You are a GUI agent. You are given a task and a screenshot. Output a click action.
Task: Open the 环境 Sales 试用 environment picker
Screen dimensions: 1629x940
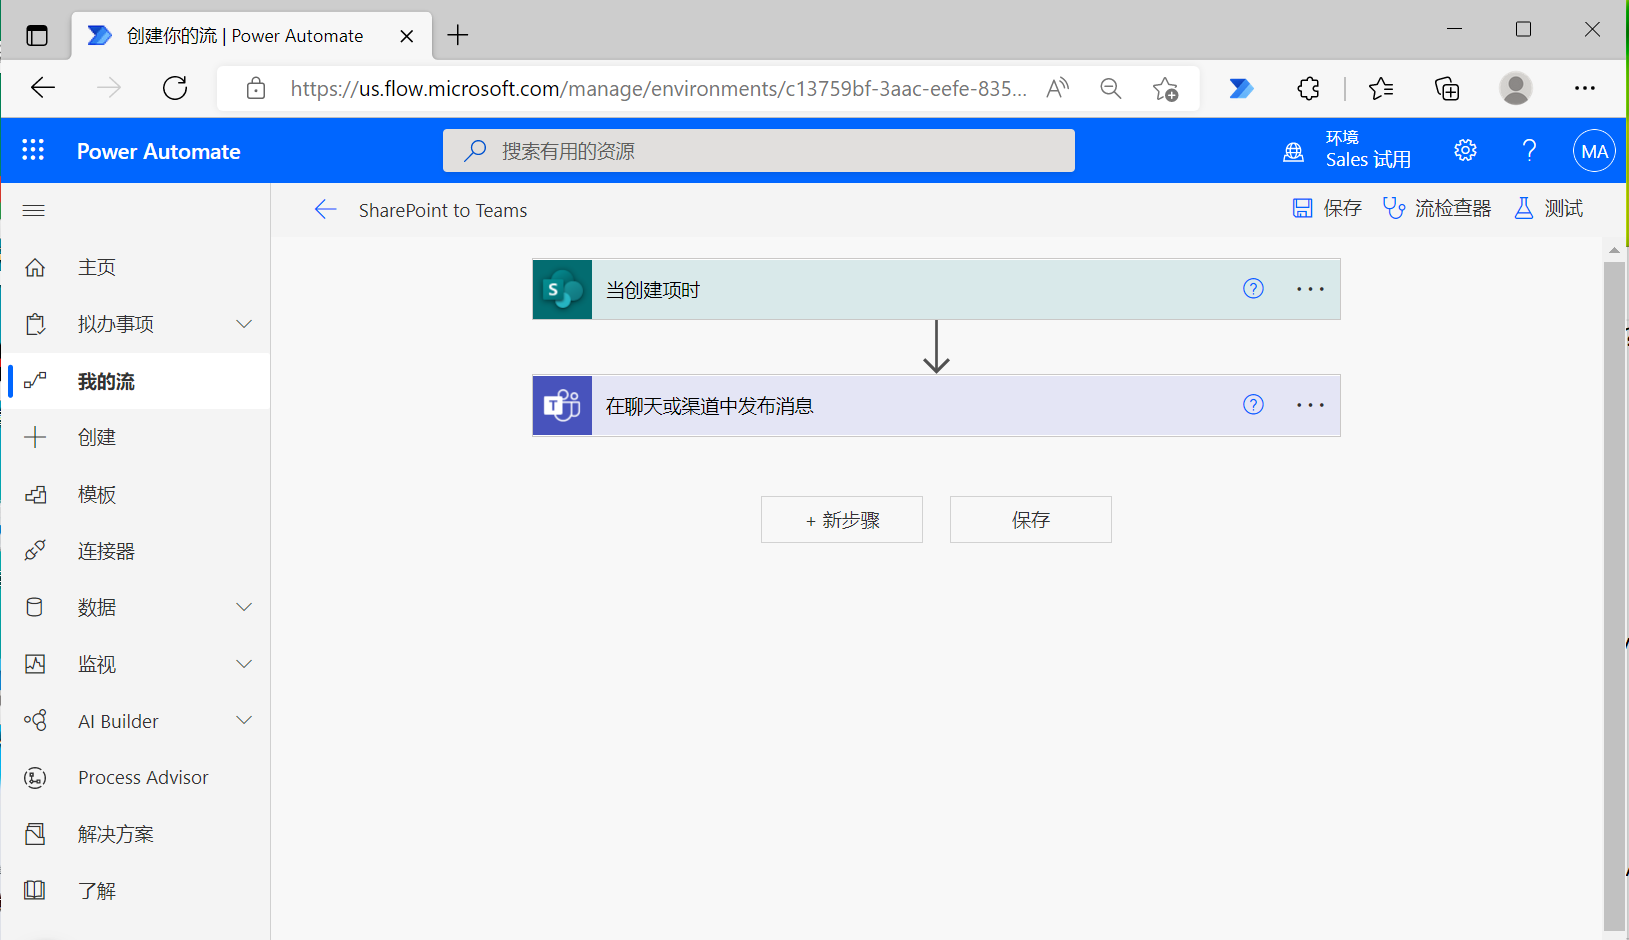pos(1347,150)
